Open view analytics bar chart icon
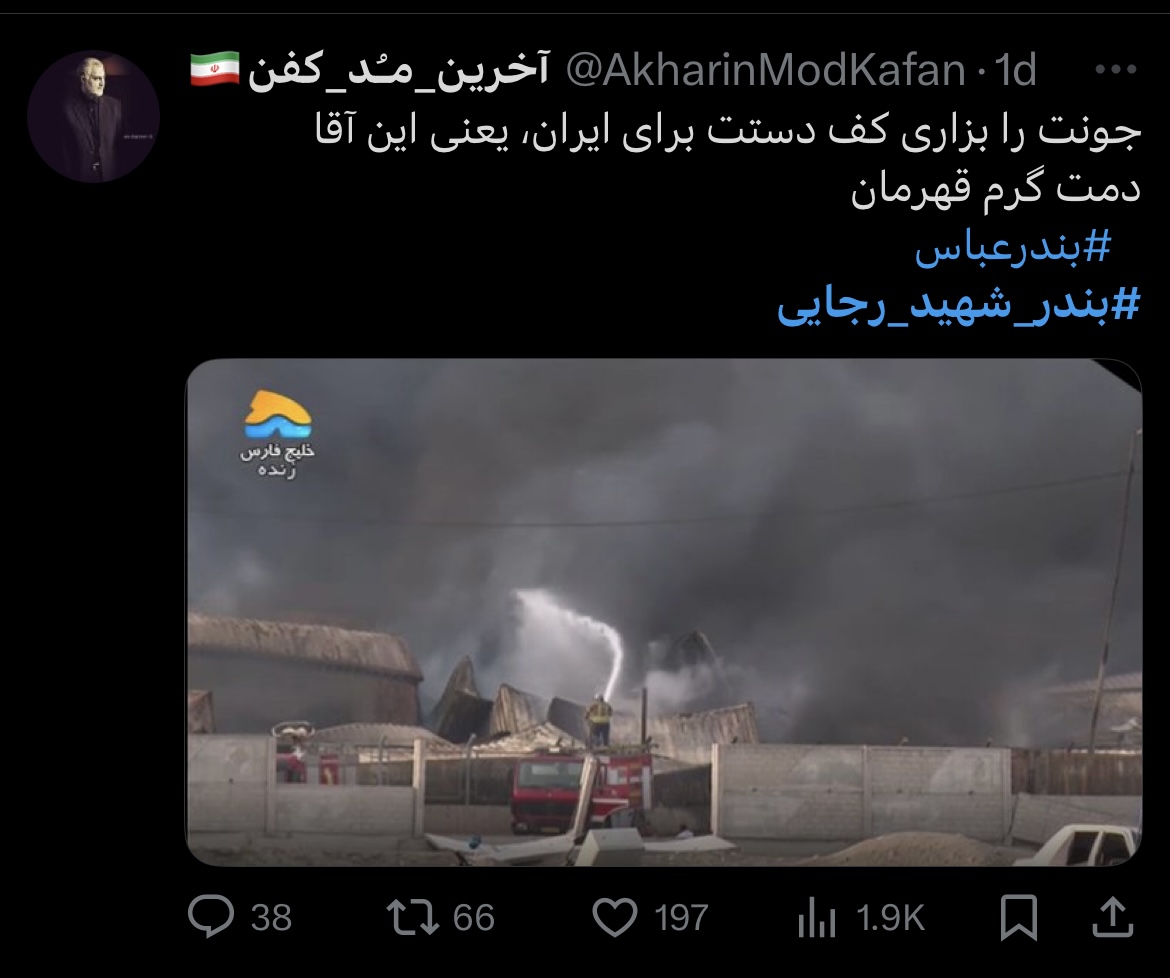 pyautogui.click(x=816, y=918)
